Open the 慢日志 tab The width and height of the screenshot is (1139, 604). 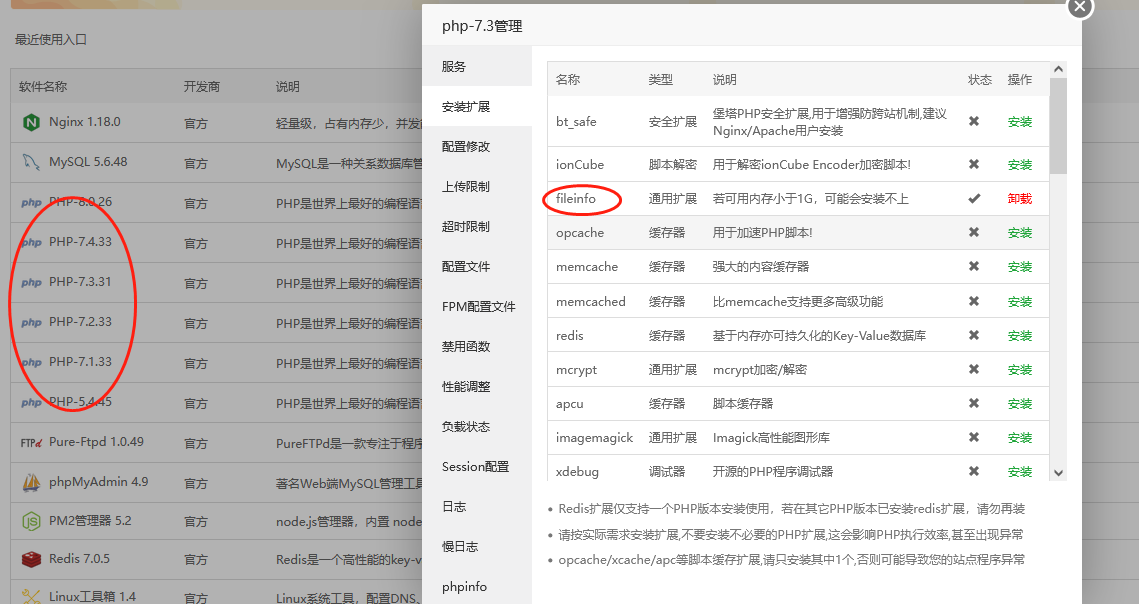477,546
